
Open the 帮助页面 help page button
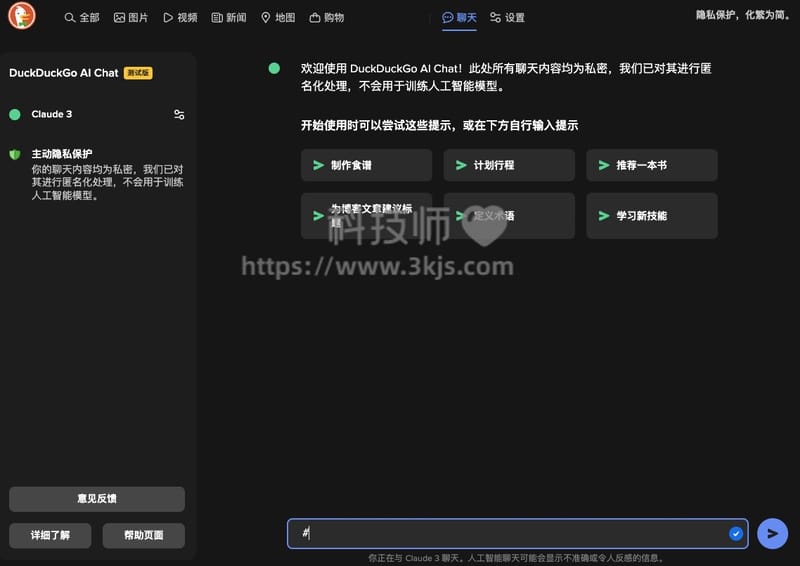point(144,535)
